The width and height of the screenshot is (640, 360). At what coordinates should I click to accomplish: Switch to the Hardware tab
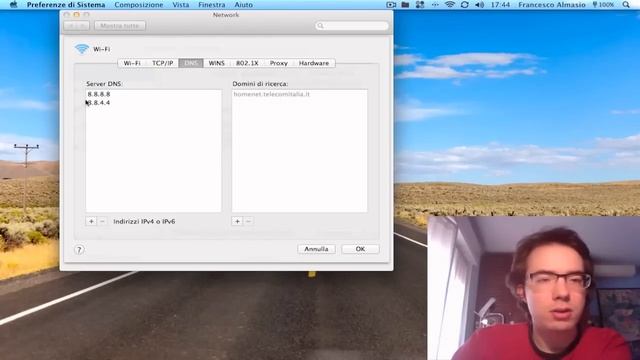(x=314, y=63)
